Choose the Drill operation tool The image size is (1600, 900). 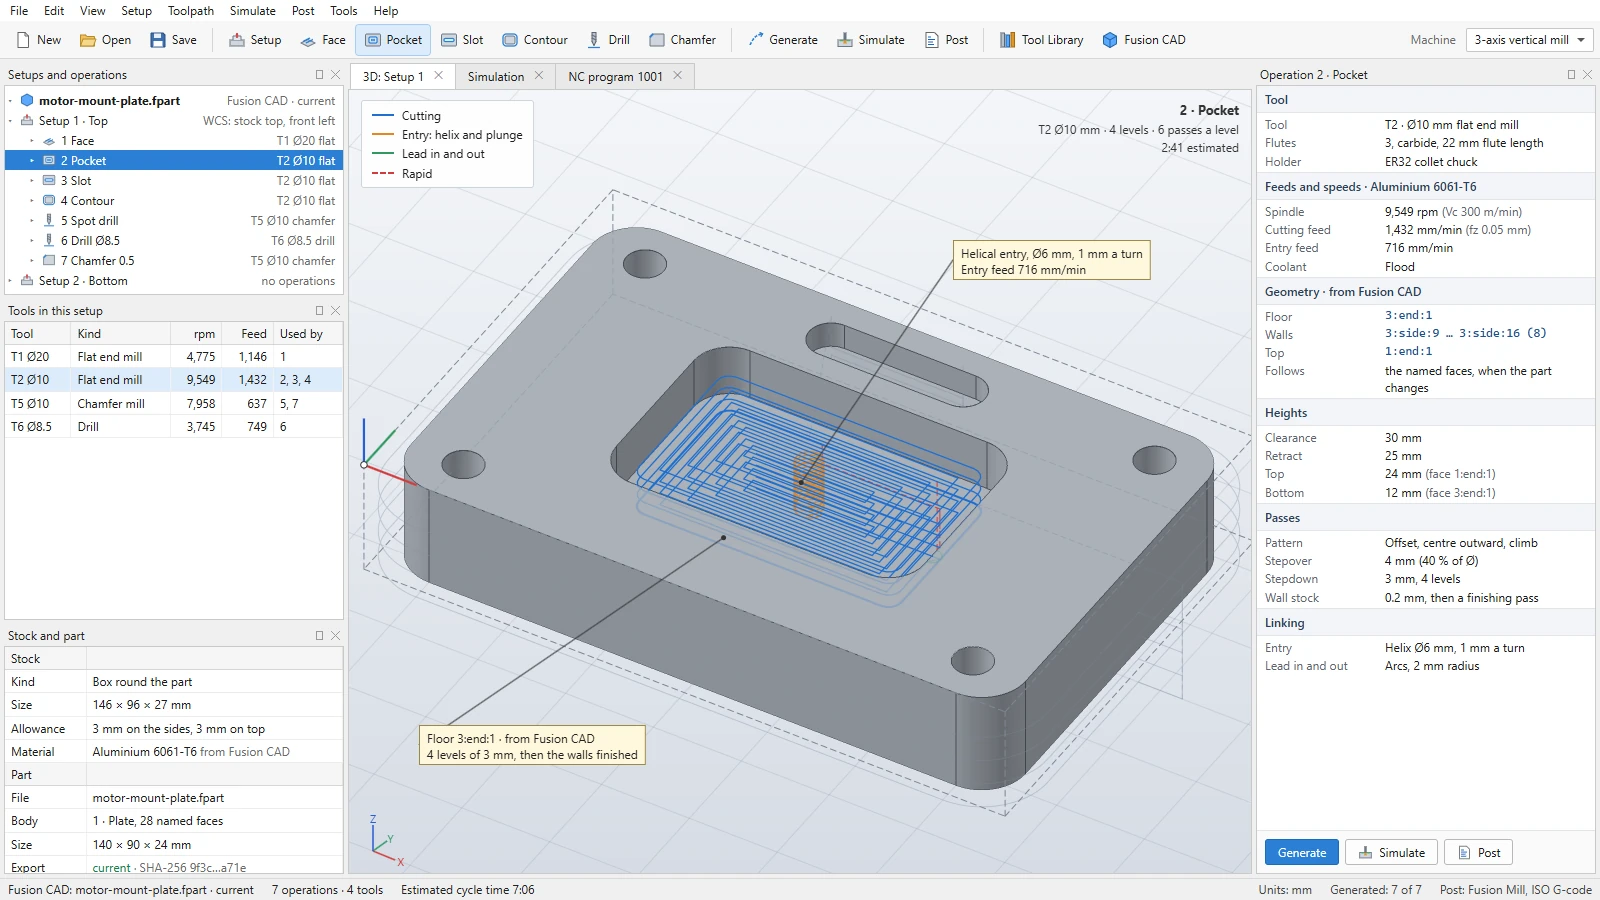pos(608,40)
